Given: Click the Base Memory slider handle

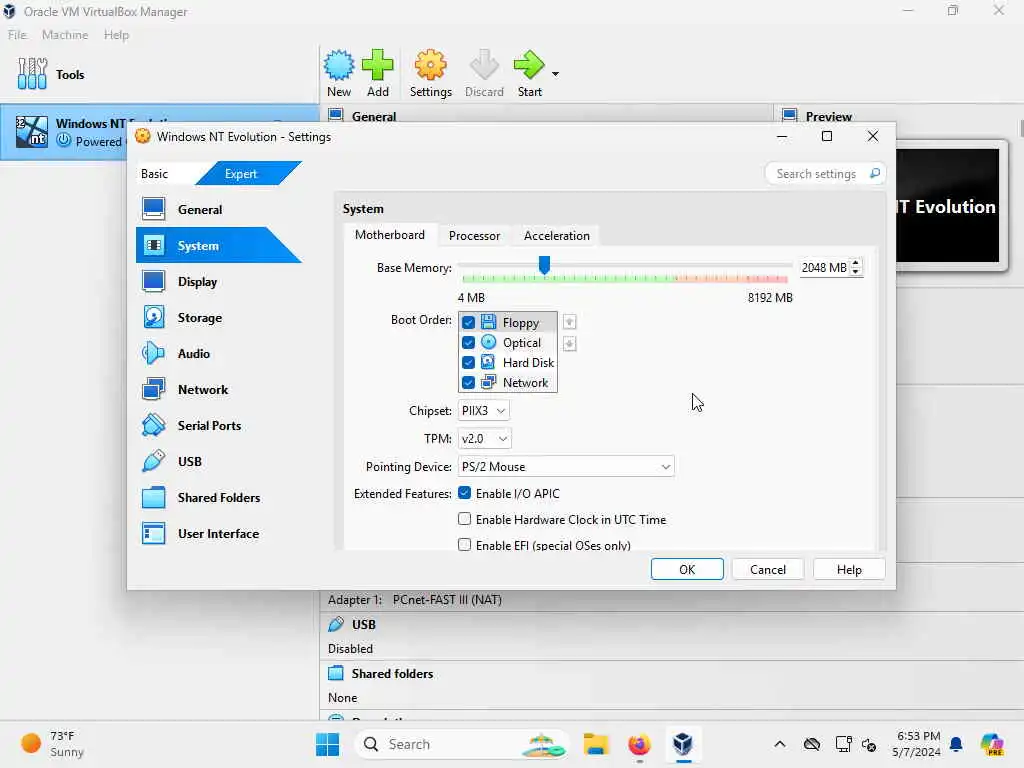Looking at the screenshot, I should [544, 265].
